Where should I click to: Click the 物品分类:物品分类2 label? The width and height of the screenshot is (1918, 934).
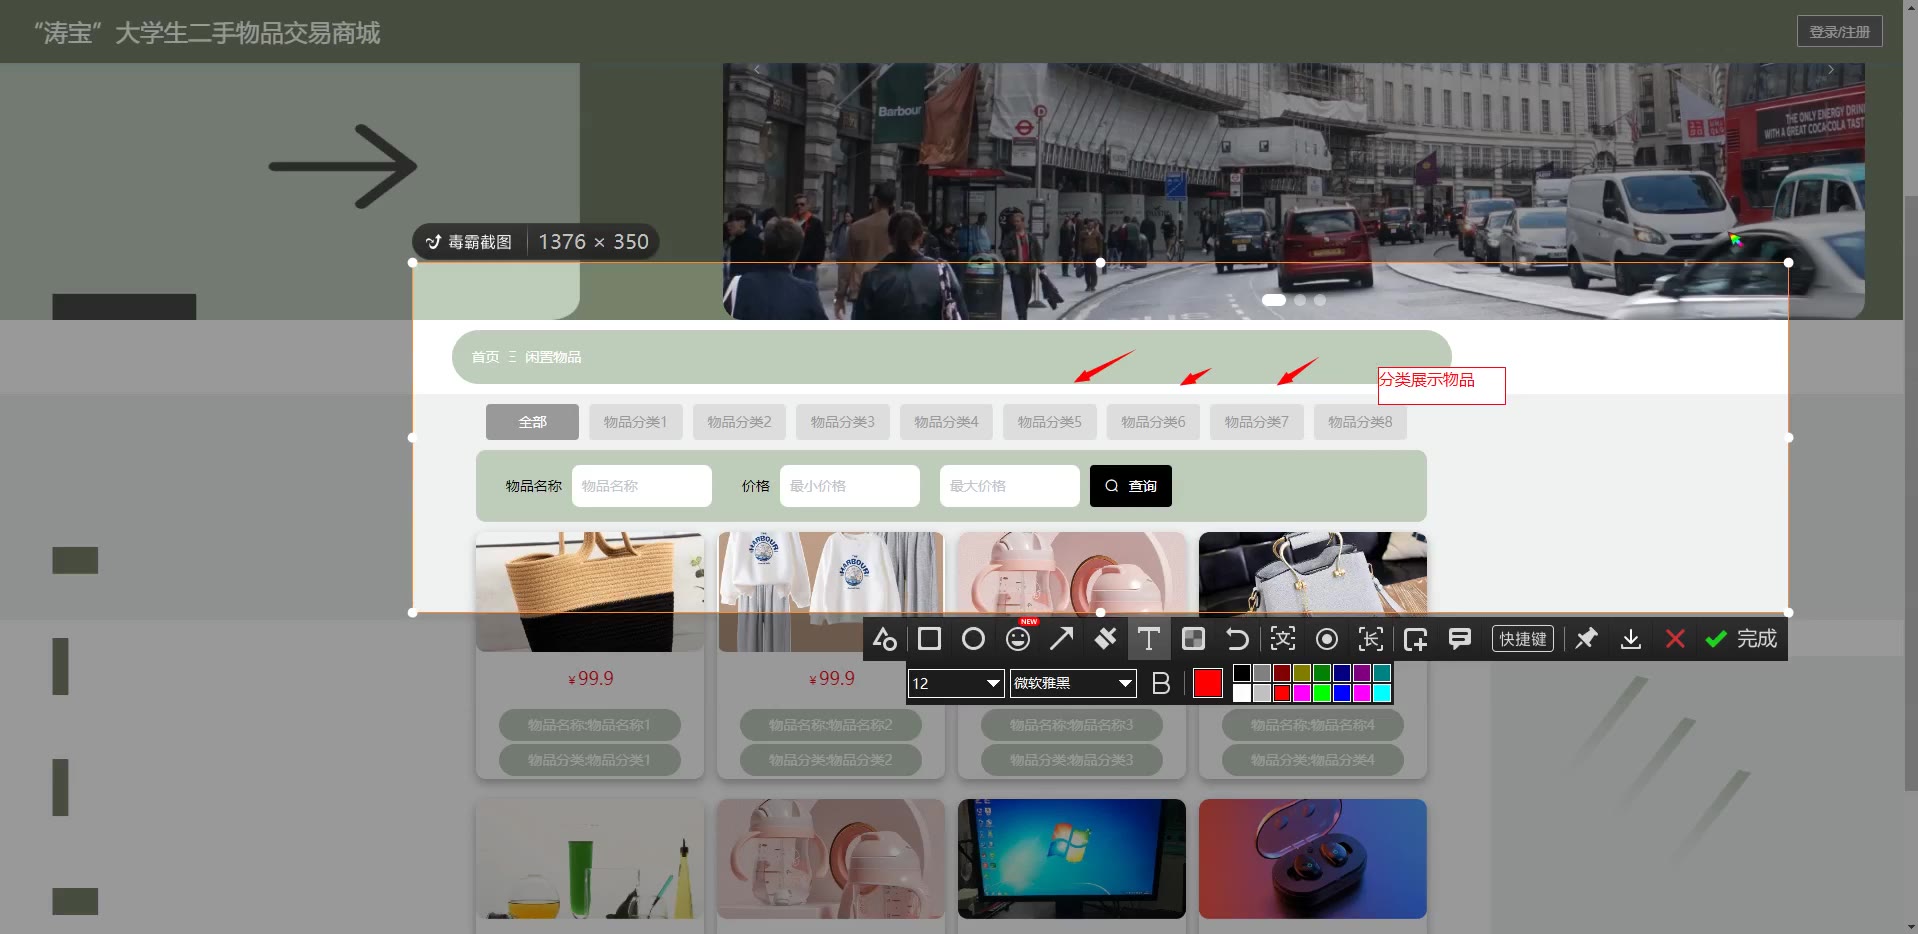pos(831,760)
